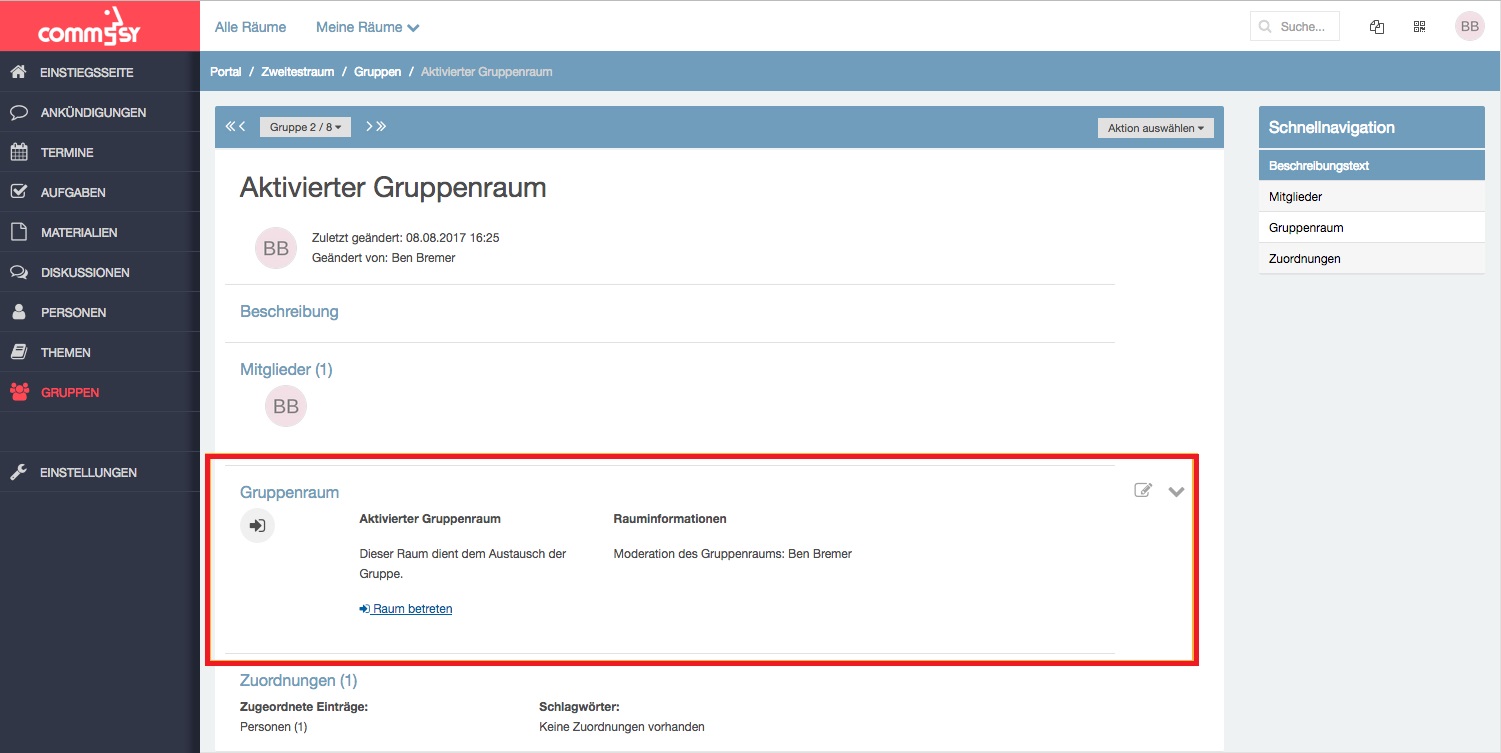Jump to last group with double-right arrow
Image resolution: width=1501 pixels, height=753 pixels.
(x=381, y=126)
